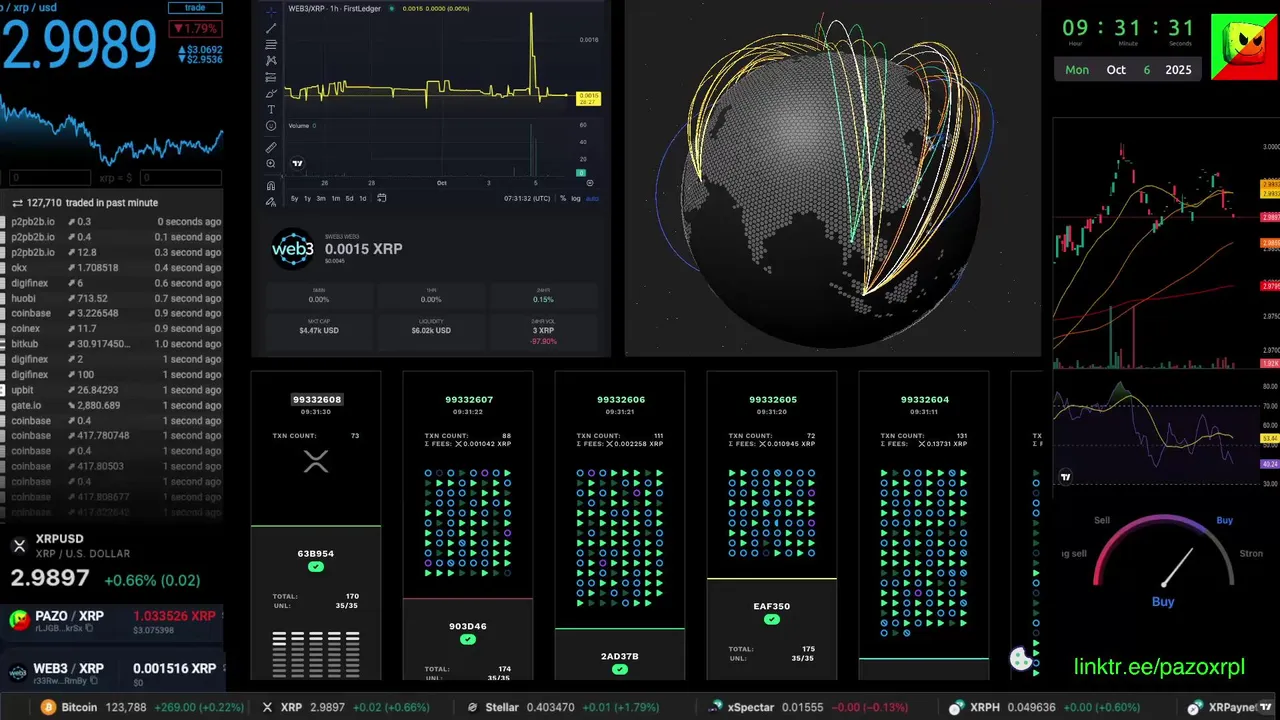1280x720 pixels.
Task: Open ledger number 99332605
Action: click(x=772, y=399)
